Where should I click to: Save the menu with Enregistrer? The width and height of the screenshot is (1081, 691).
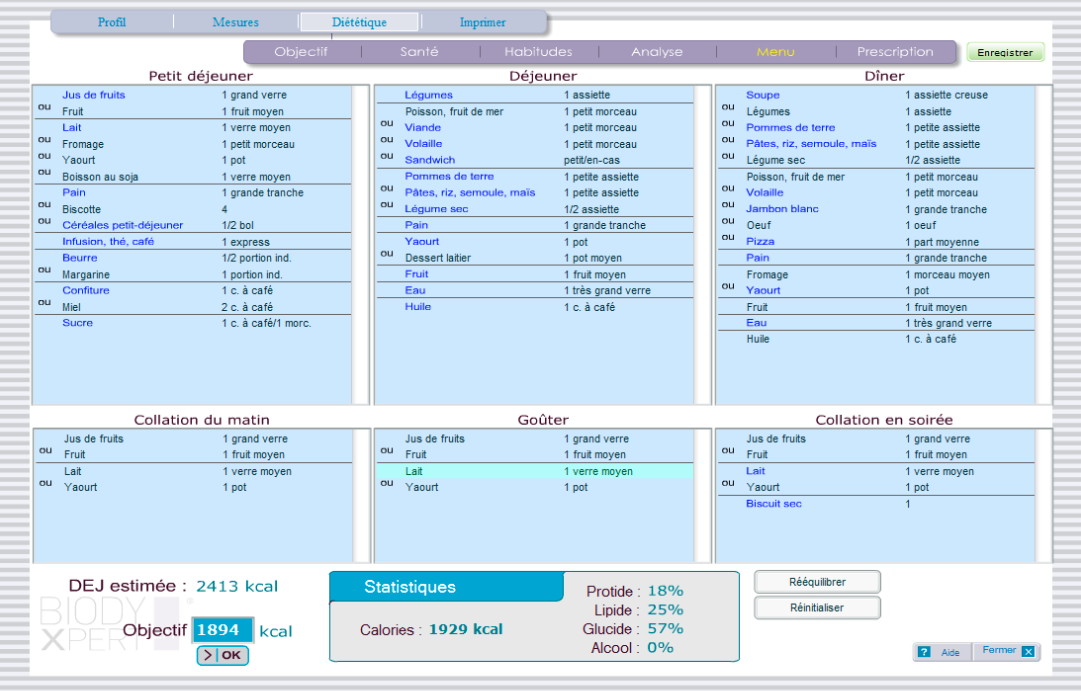point(1005,52)
